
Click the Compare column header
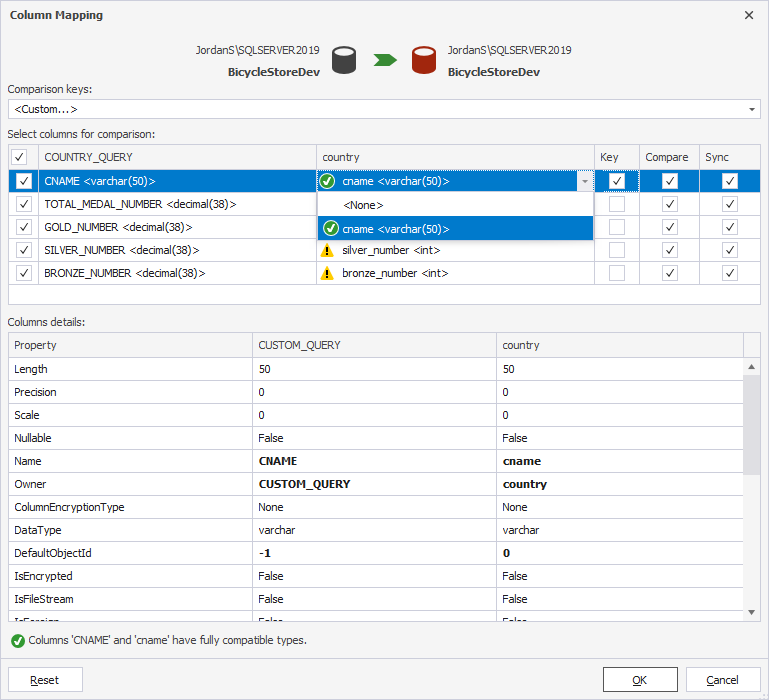669,157
